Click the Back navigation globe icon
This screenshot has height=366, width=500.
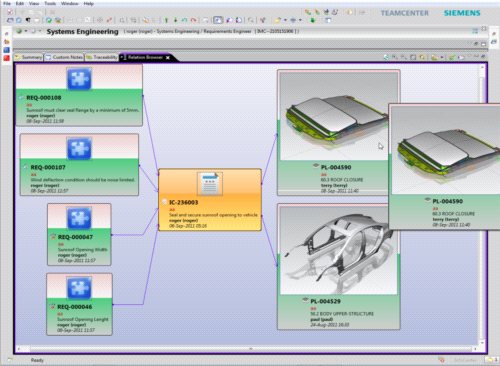pyautogui.click(x=19, y=31)
